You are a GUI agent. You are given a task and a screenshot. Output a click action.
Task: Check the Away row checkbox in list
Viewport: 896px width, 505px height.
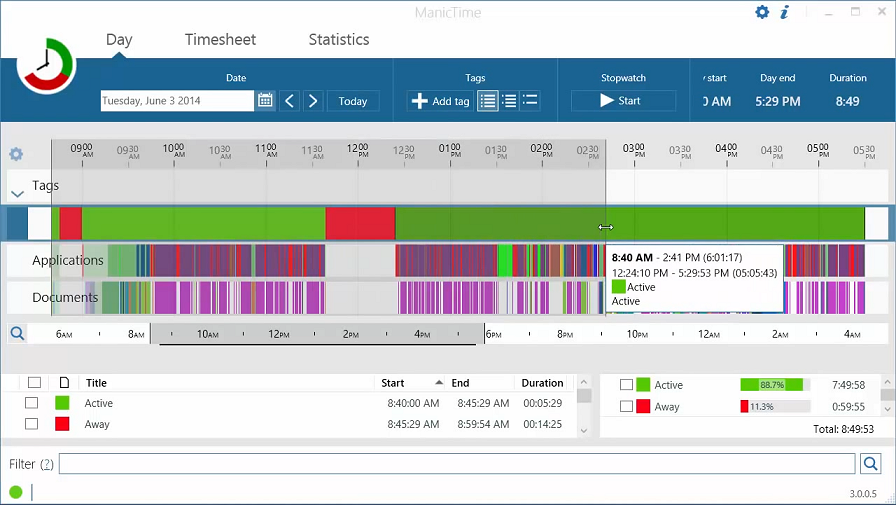(31, 424)
